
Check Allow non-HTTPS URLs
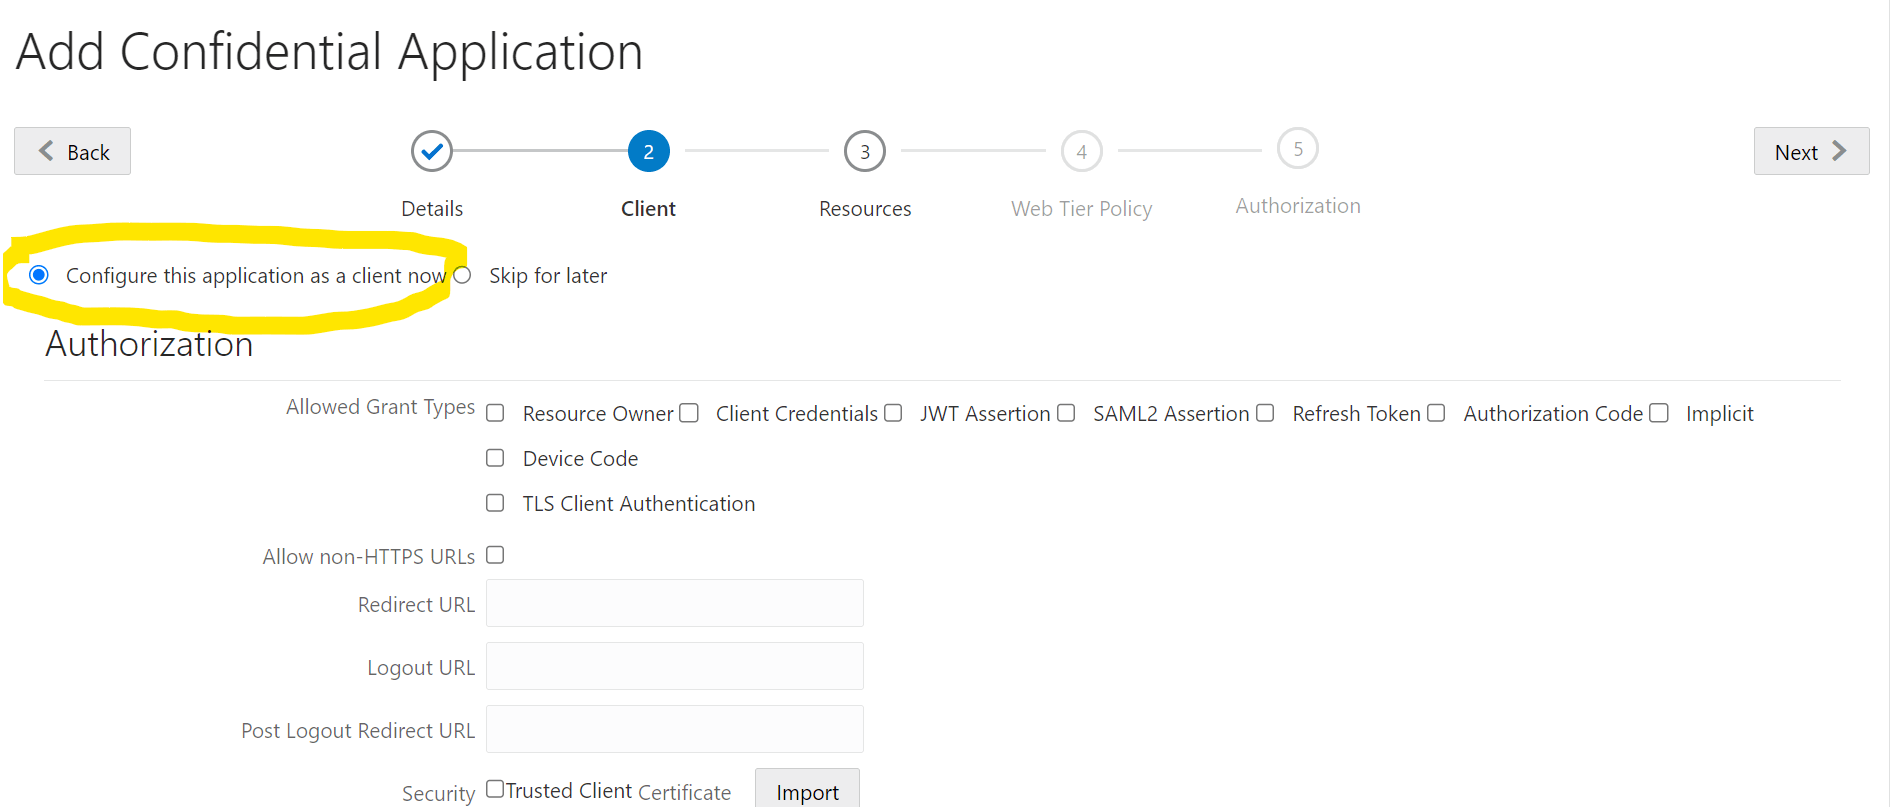click(495, 555)
